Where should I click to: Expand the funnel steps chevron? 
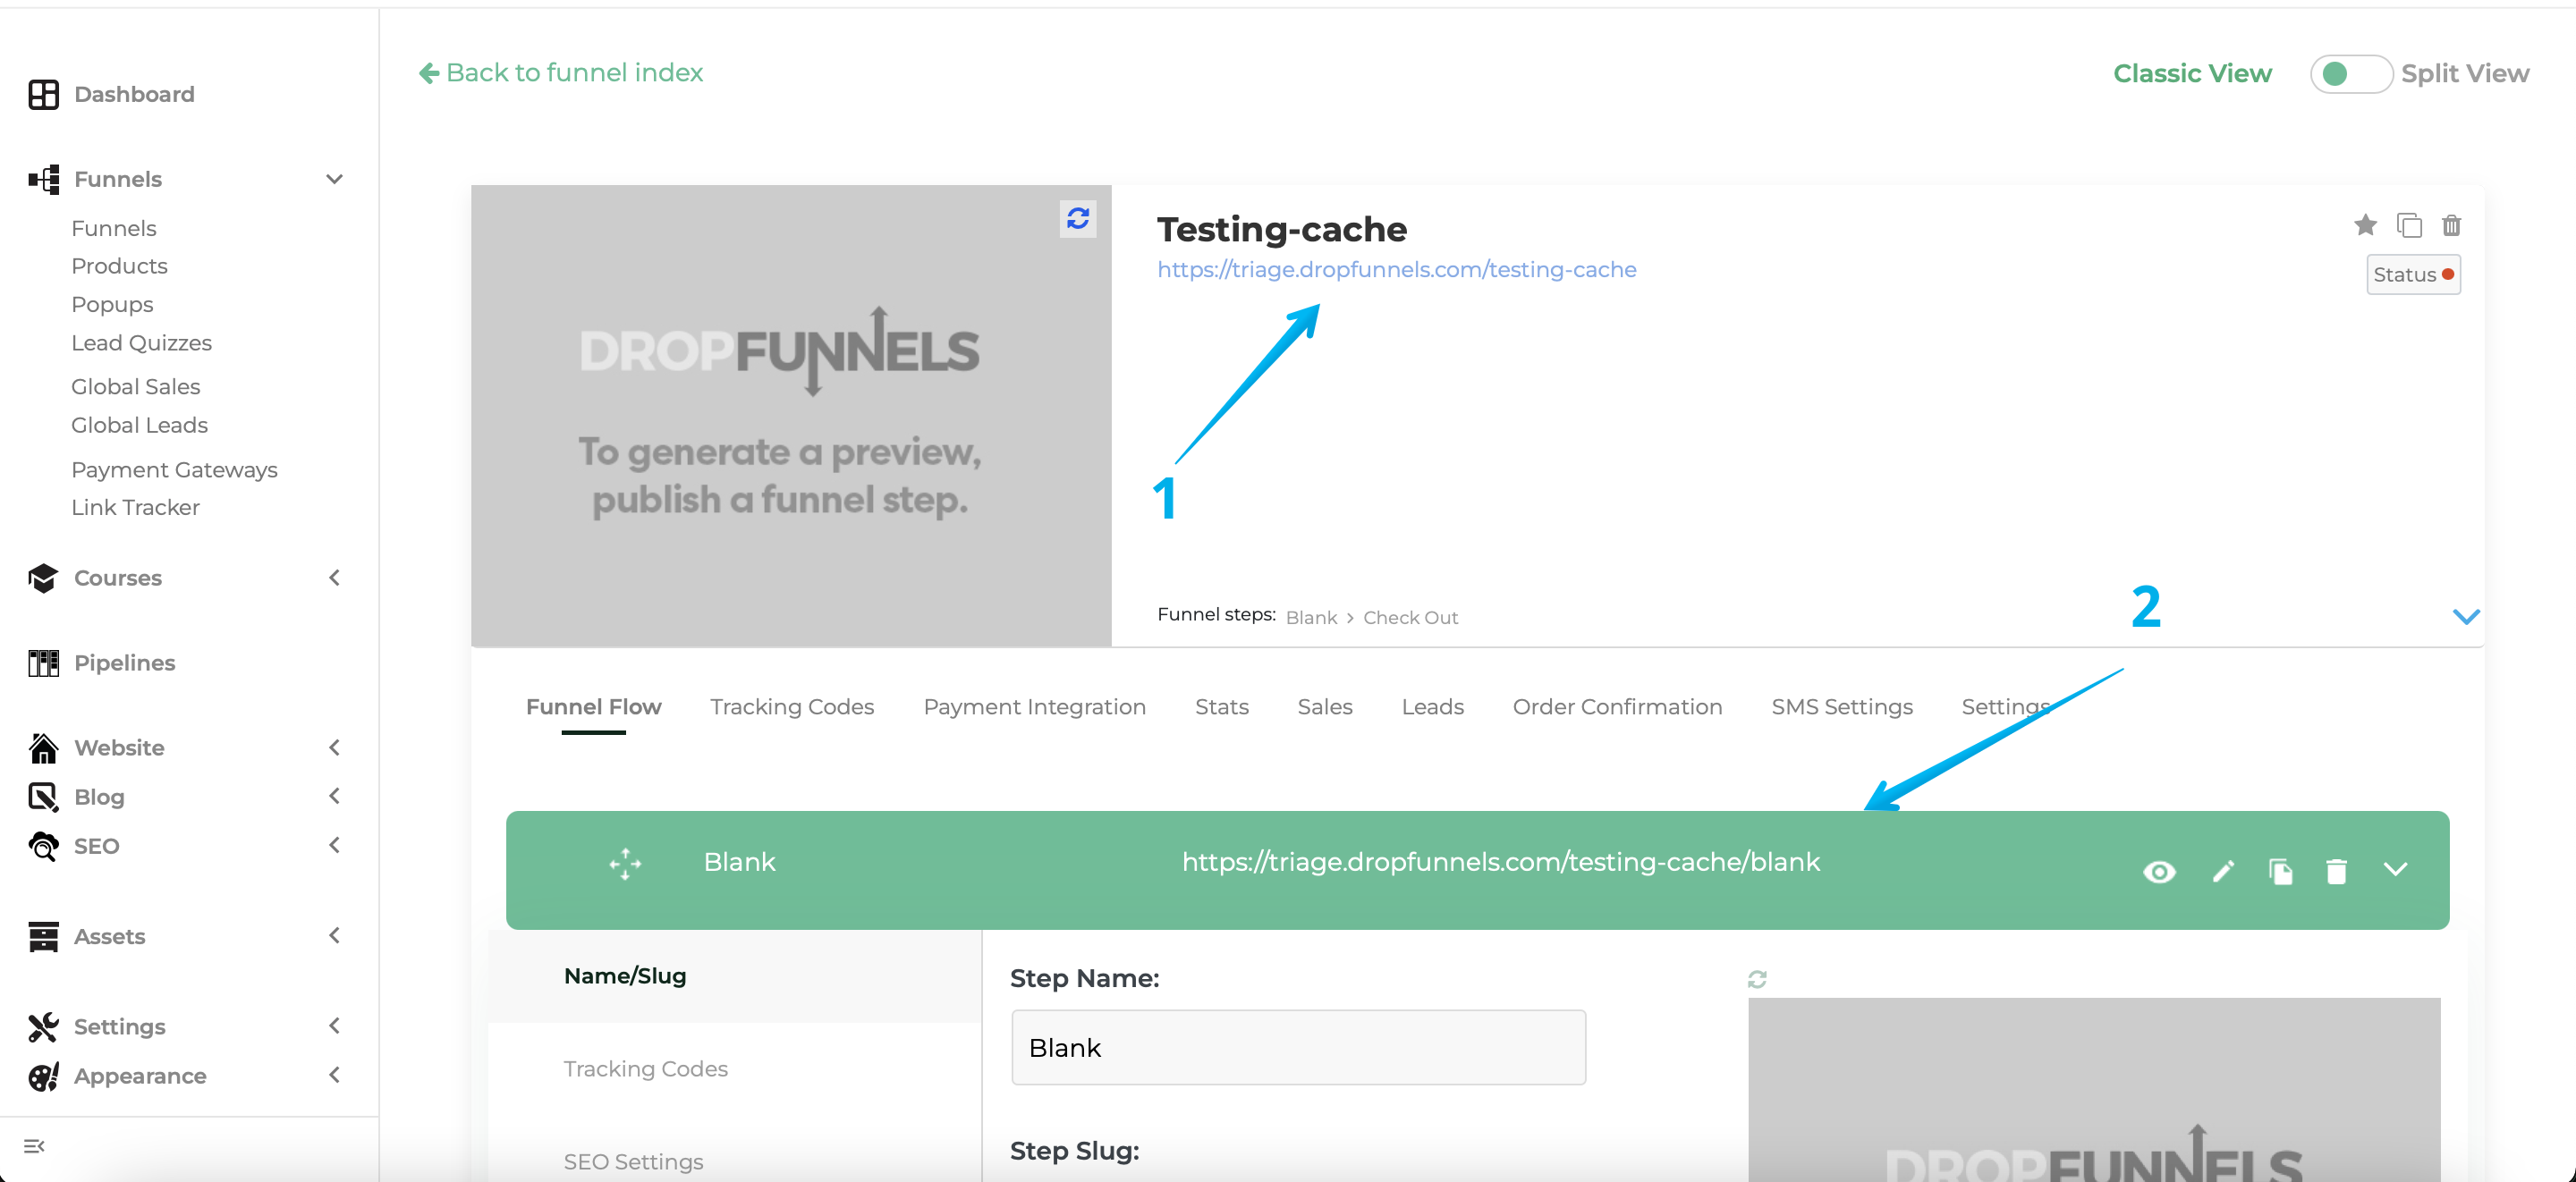2465,617
